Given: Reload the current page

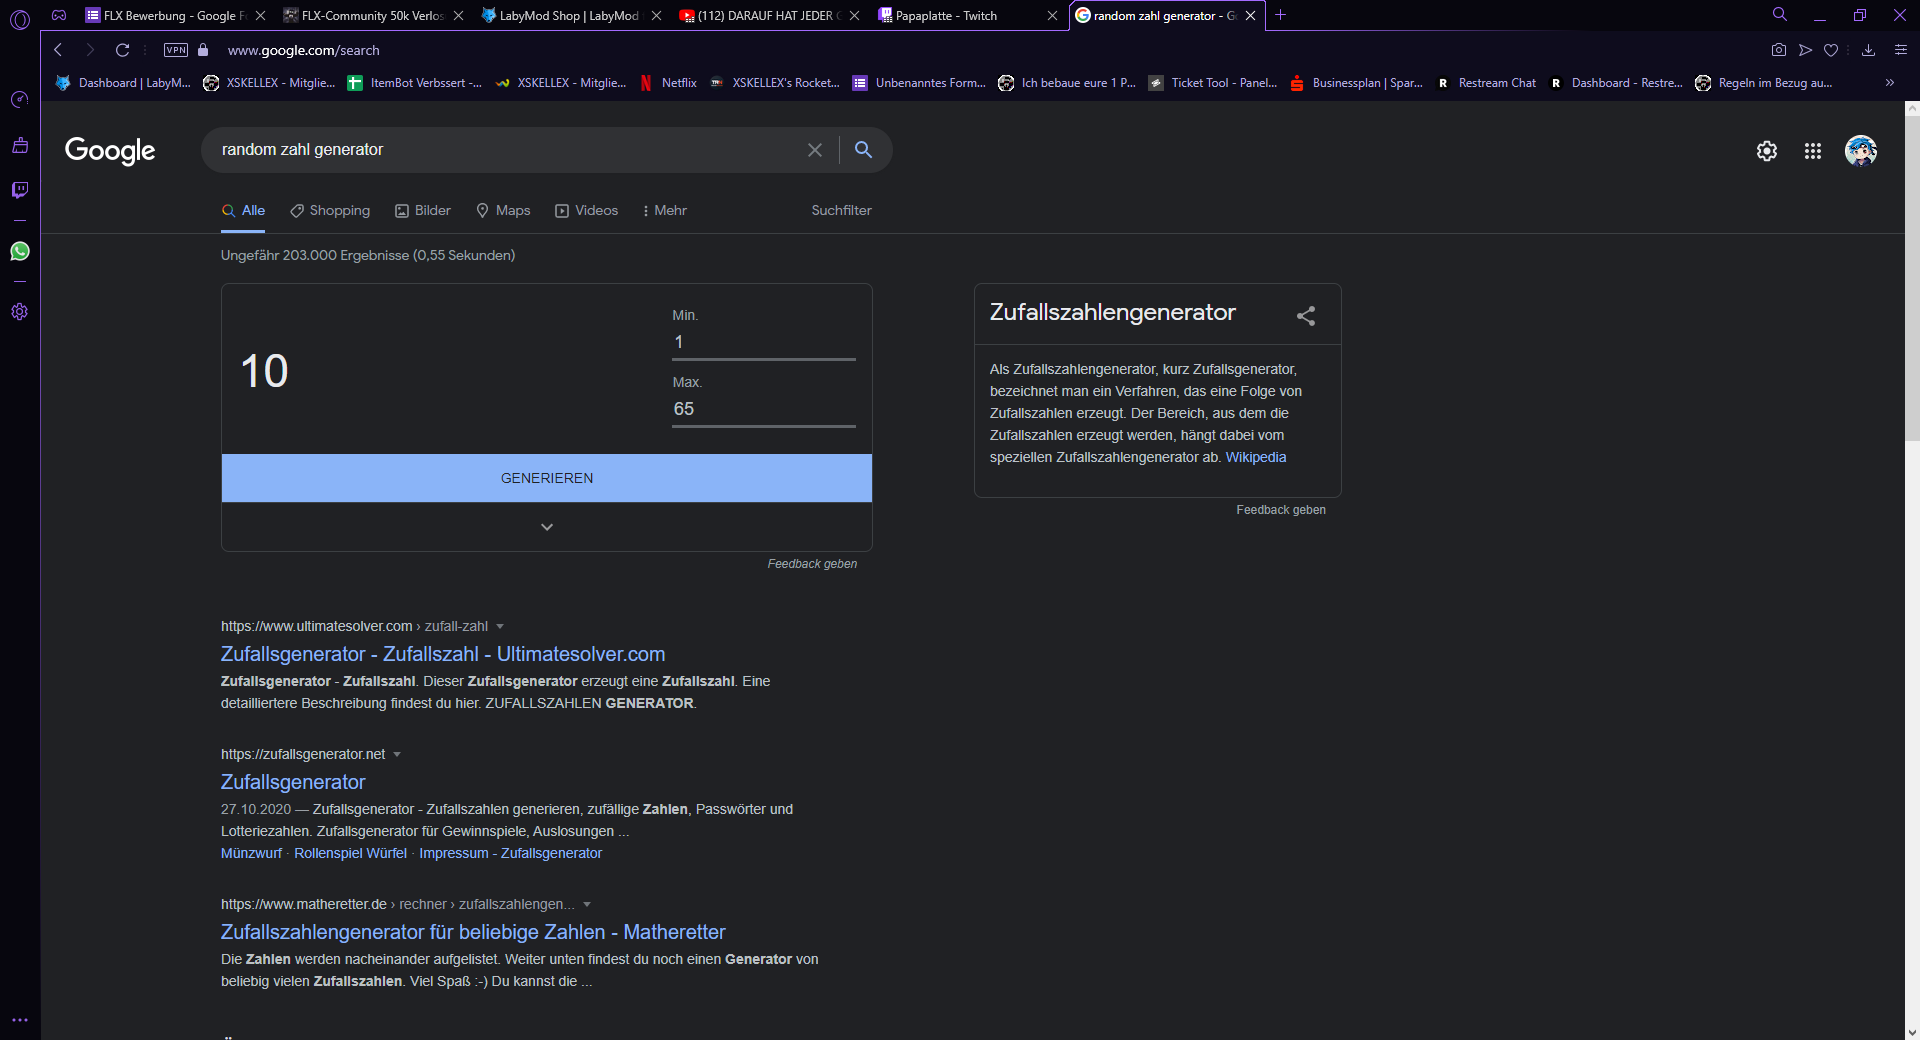Looking at the screenshot, I should 122,50.
